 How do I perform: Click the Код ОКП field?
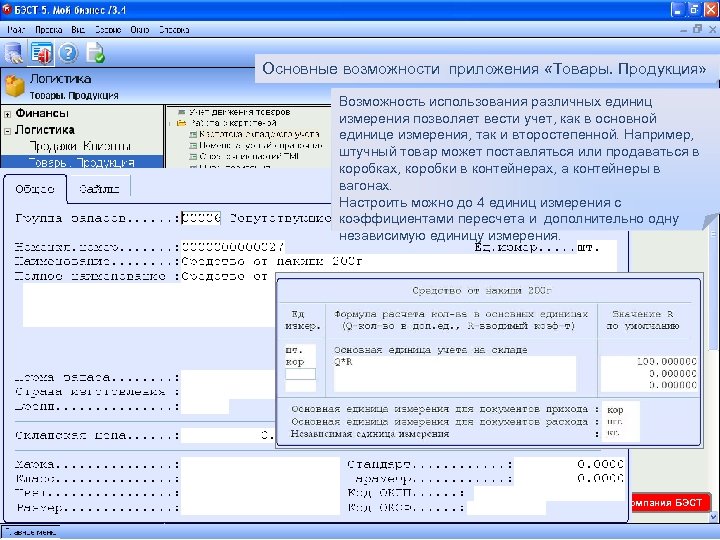coord(549,494)
